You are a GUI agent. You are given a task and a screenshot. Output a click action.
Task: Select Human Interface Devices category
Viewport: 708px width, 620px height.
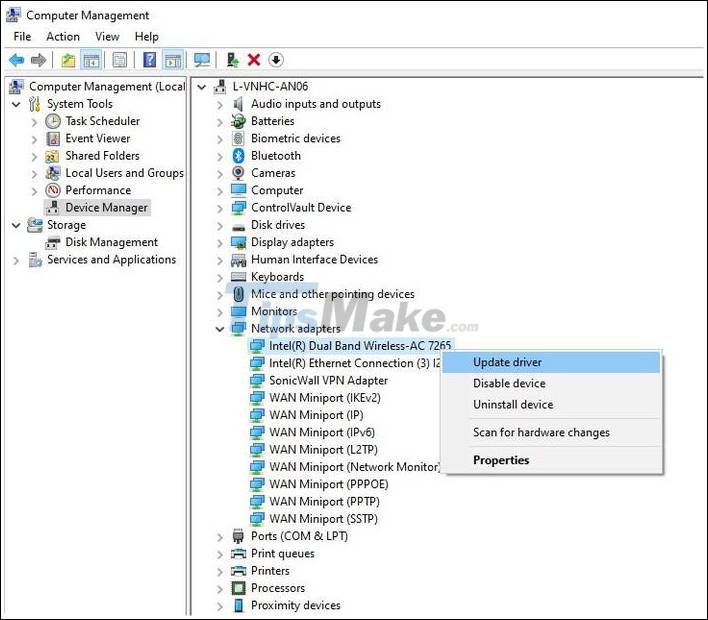[314, 260]
